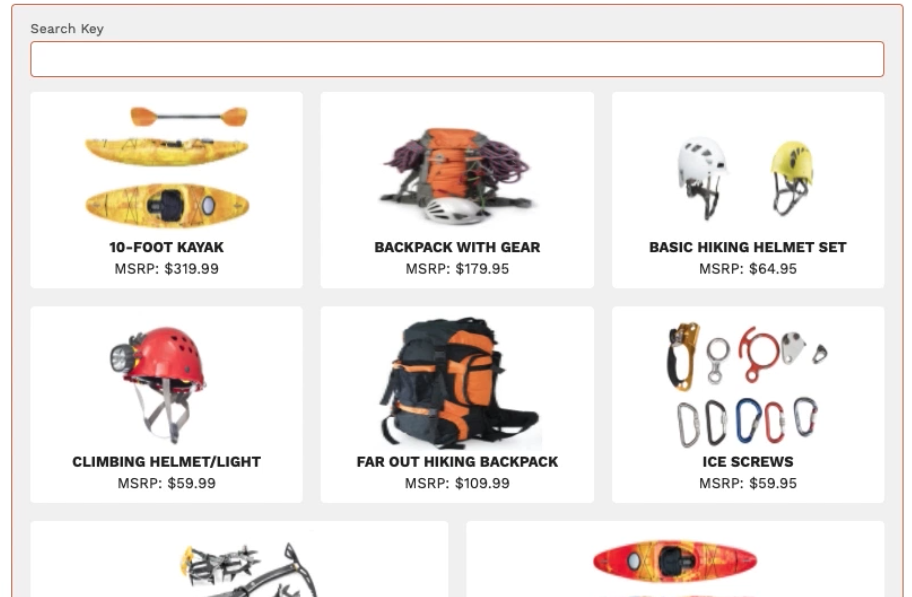Click the MSRP $319.99 price text

[166, 269]
